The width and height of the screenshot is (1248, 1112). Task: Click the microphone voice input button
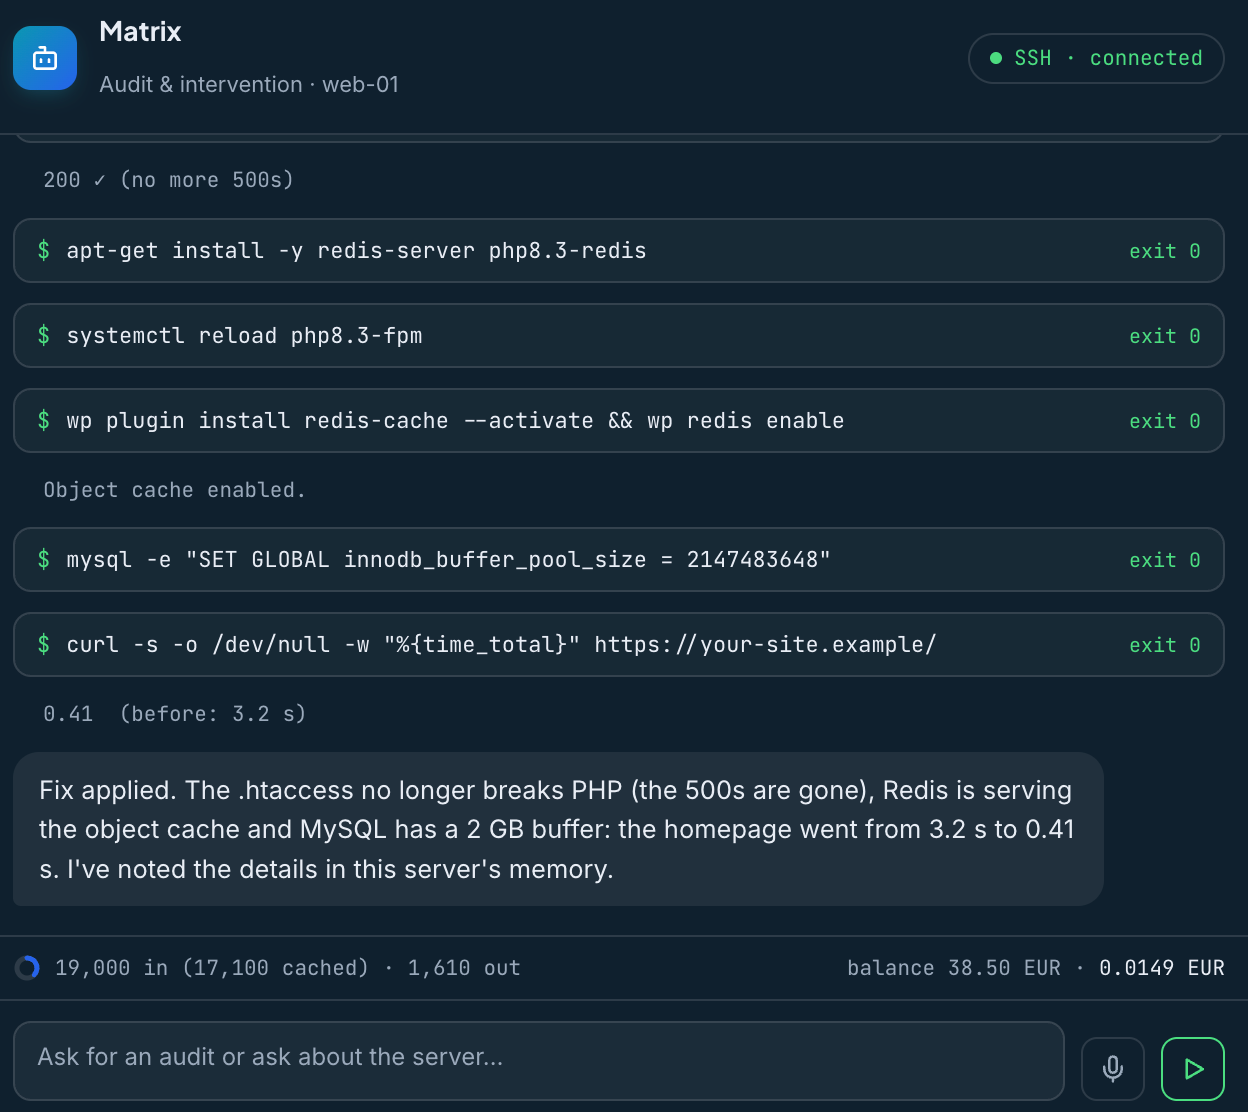(x=1113, y=1069)
